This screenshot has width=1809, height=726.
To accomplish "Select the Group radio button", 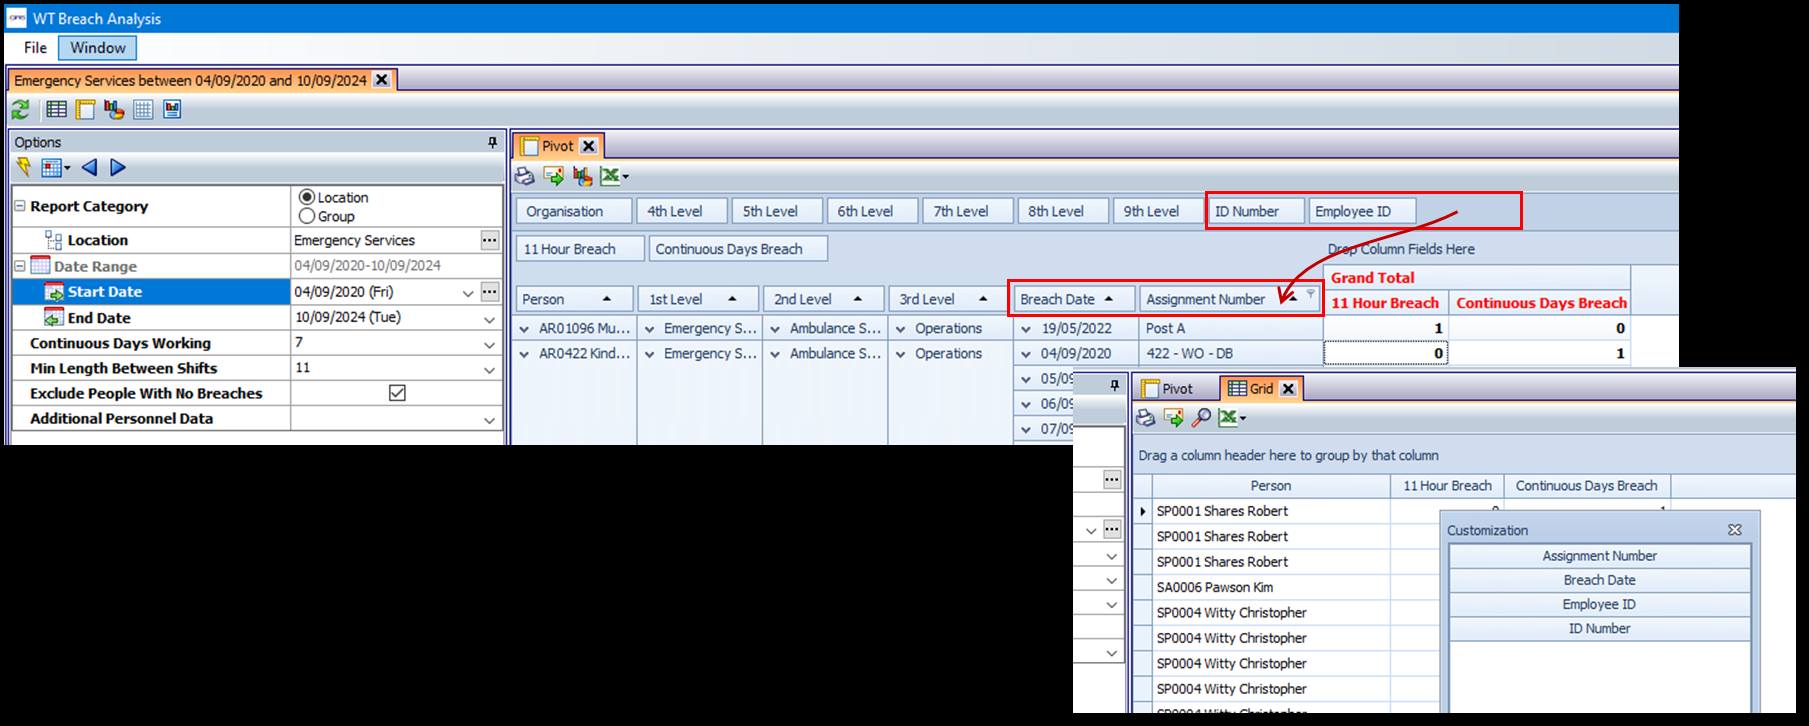I will [x=307, y=216].
